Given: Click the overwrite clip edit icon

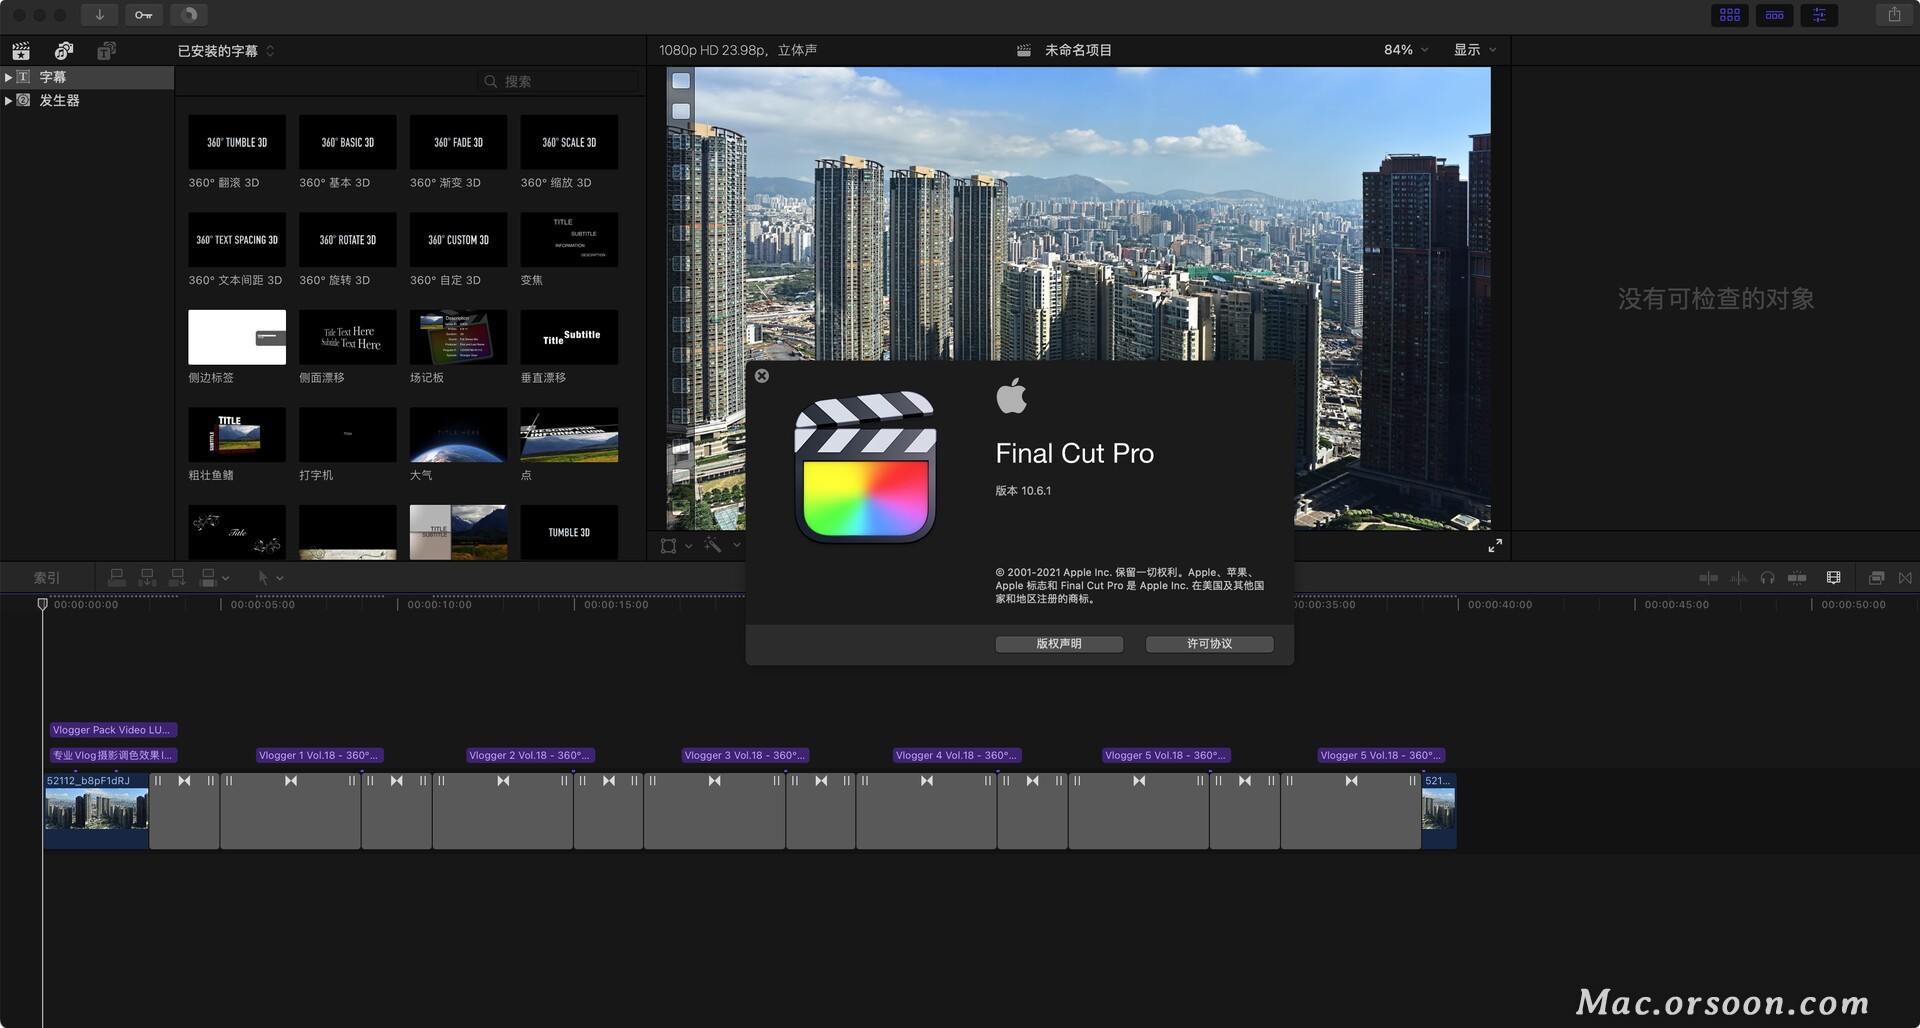Looking at the screenshot, I should tap(208, 577).
